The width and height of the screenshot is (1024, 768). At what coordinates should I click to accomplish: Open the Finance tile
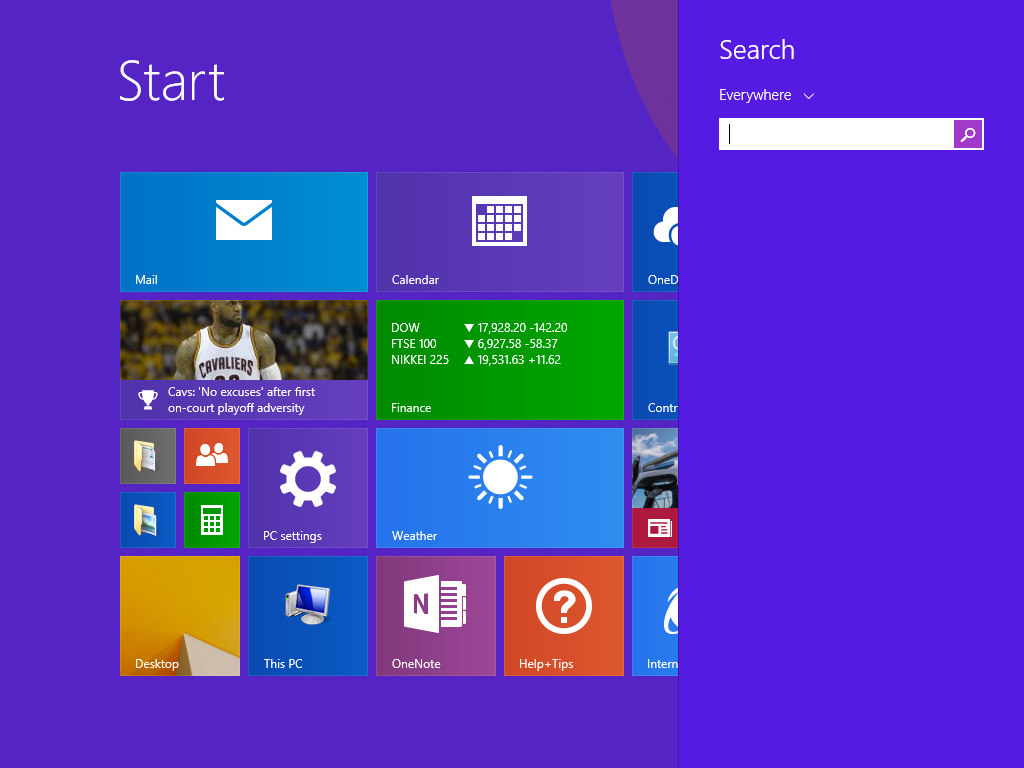point(500,360)
